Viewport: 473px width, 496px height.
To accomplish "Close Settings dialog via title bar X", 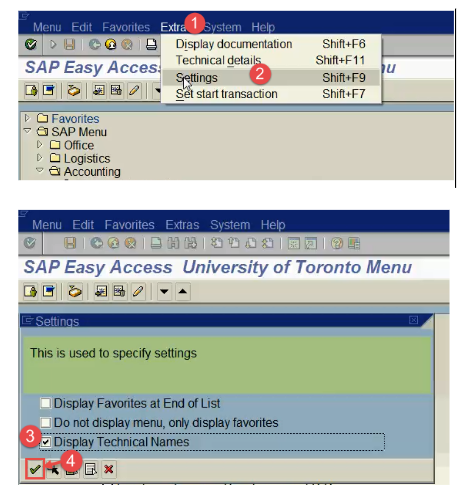I will pyautogui.click(x=413, y=320).
